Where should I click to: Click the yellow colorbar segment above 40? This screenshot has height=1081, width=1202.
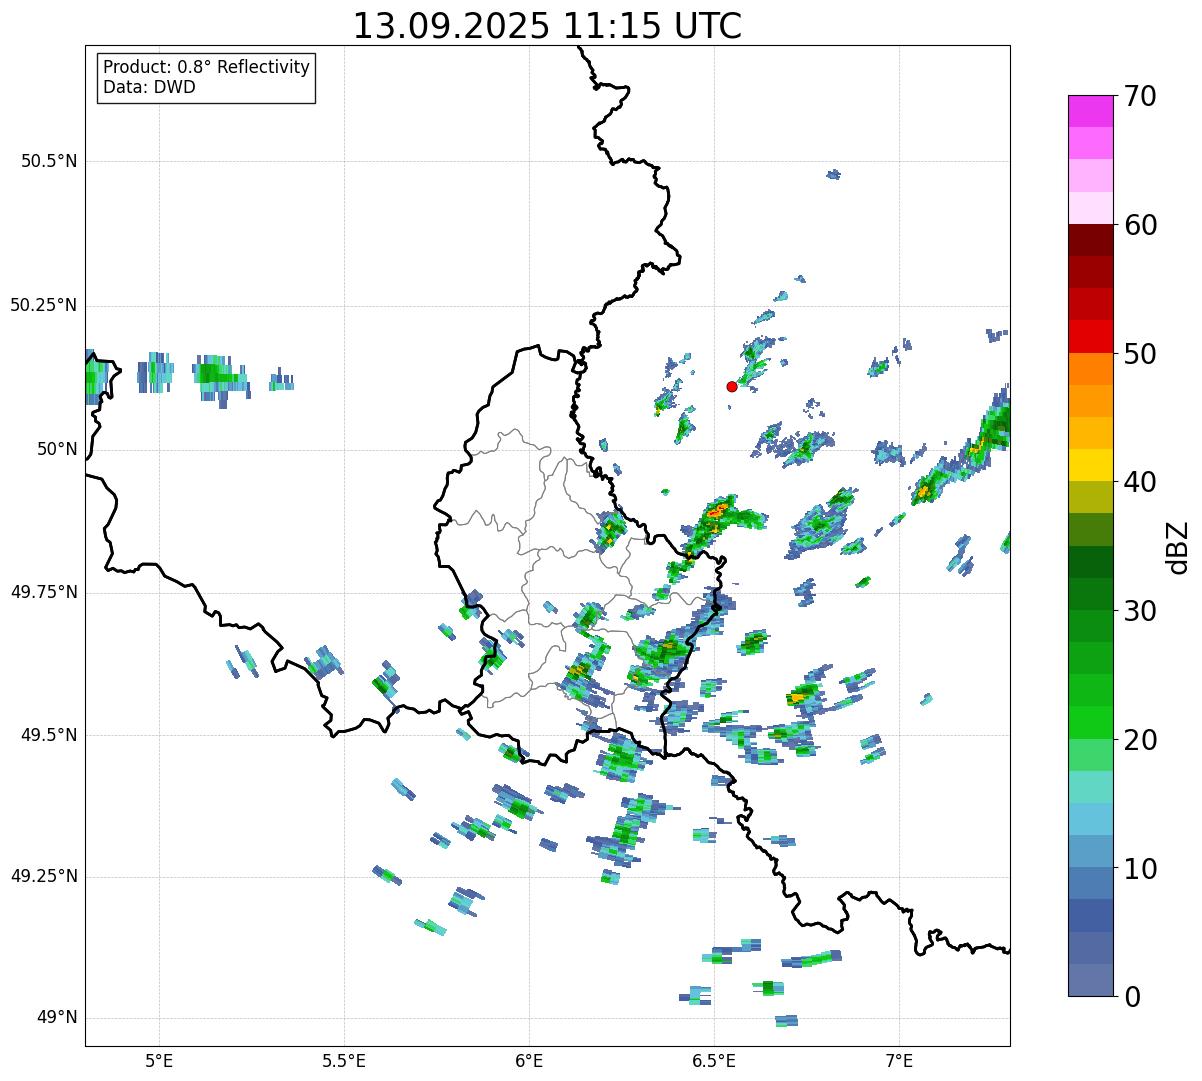click(1091, 465)
